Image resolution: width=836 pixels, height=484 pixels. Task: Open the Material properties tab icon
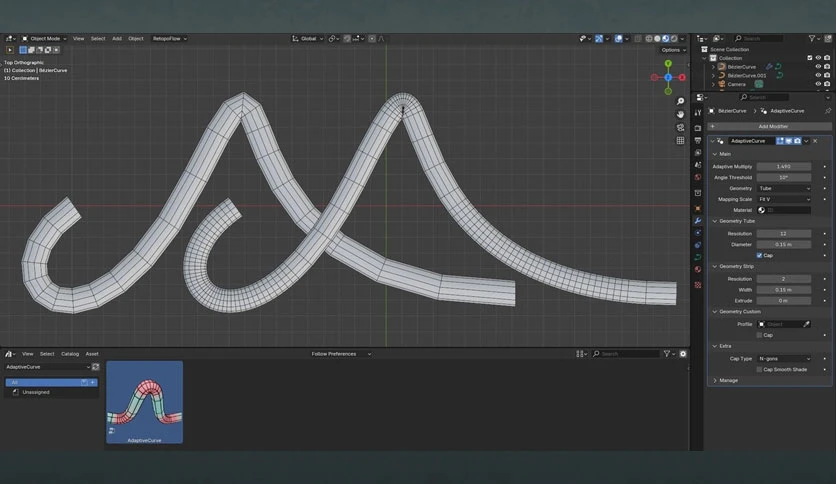point(698,270)
